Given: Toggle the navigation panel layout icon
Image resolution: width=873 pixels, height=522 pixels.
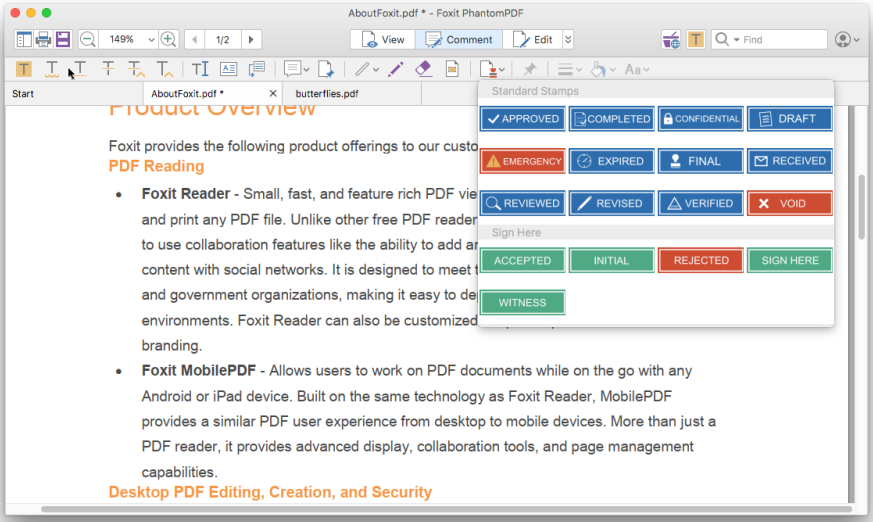Looking at the screenshot, I should (x=24, y=40).
